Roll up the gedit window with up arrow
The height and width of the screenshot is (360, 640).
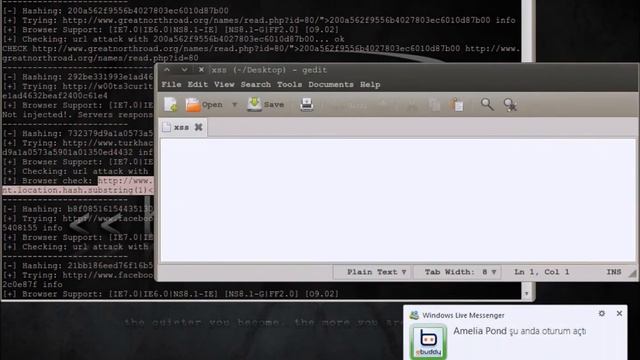pos(167,70)
